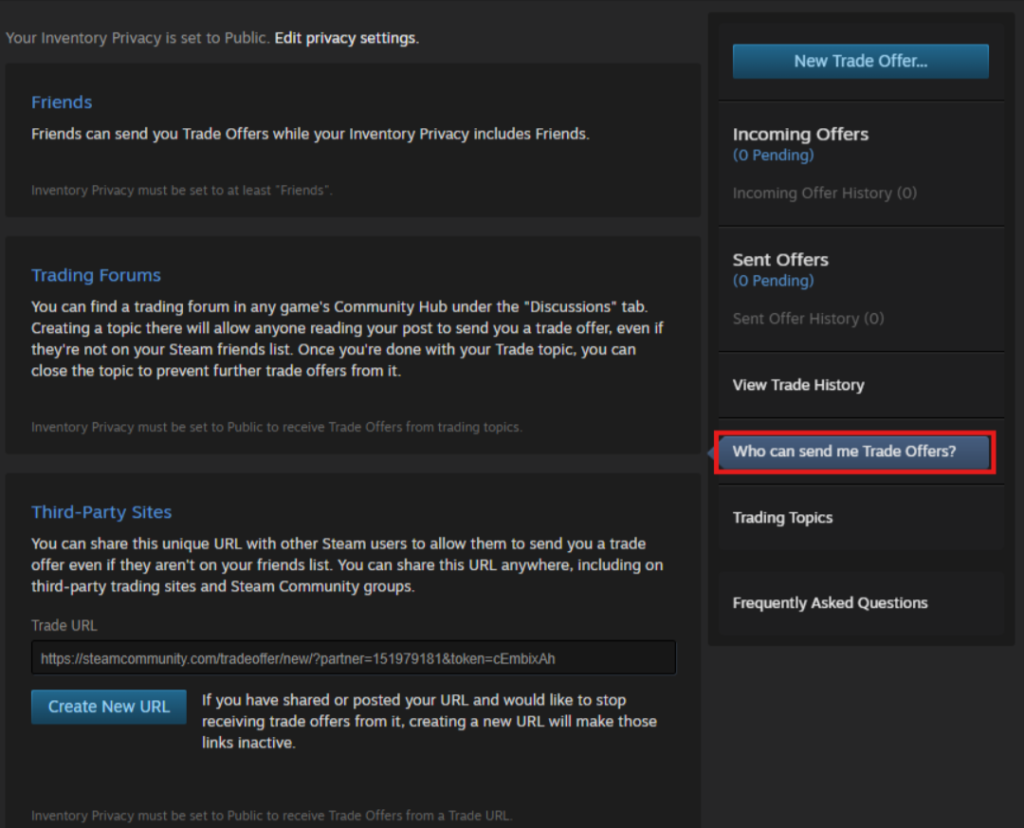The width and height of the screenshot is (1024, 828).
Task: Open Frequently Asked Questions
Action: (830, 603)
